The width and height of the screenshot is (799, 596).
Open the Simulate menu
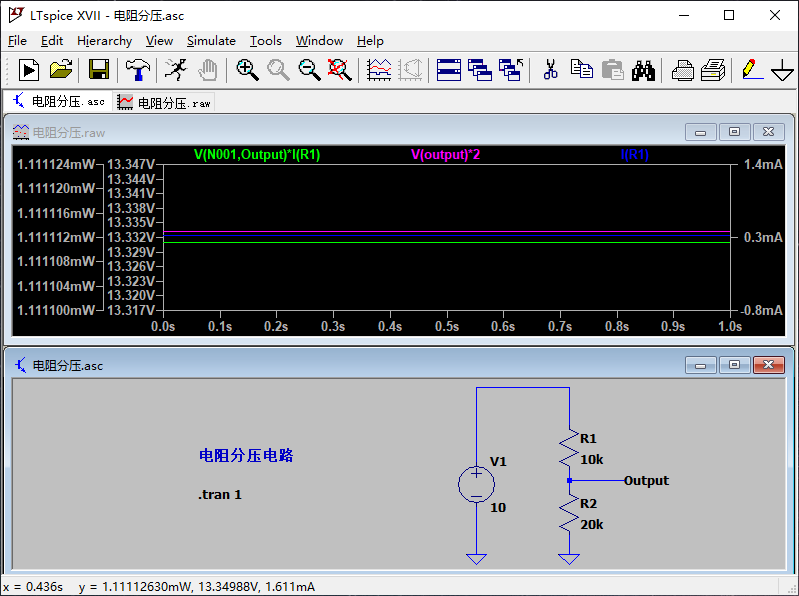(211, 40)
